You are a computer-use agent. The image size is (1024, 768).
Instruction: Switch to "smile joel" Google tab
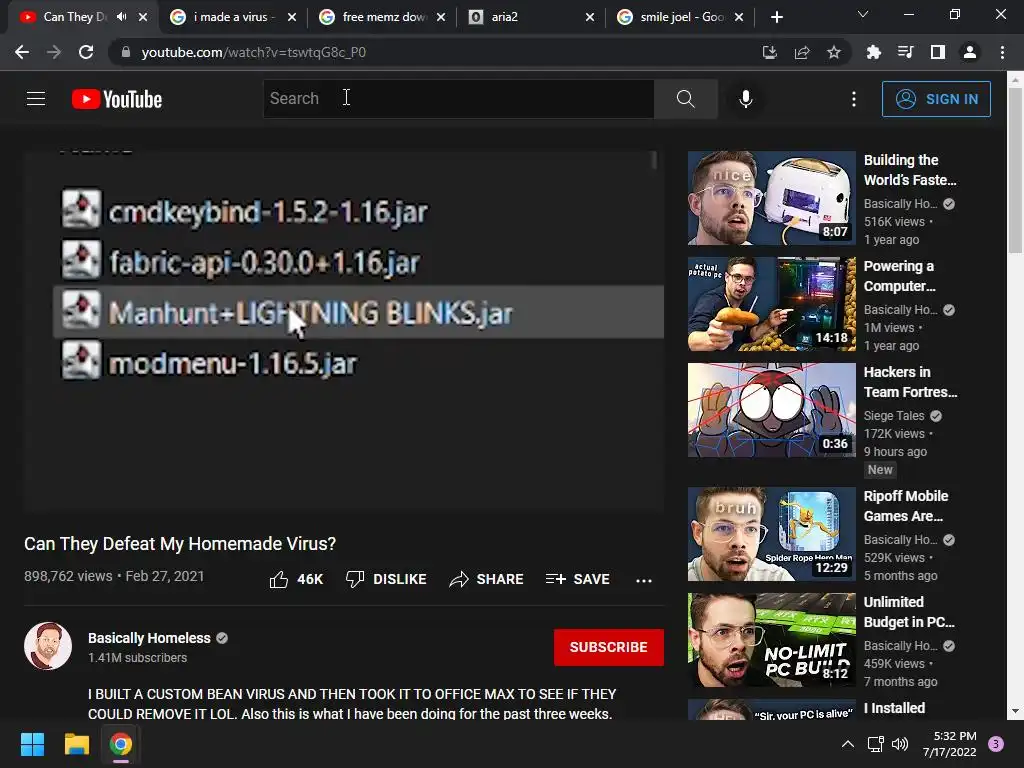[679, 17]
